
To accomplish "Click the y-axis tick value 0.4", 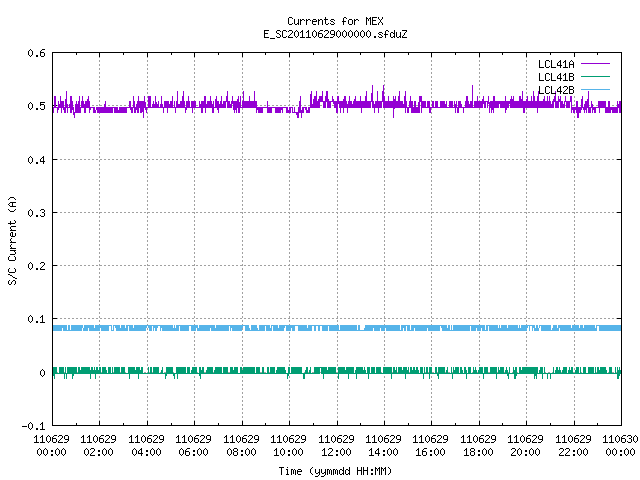I will click(36, 160).
